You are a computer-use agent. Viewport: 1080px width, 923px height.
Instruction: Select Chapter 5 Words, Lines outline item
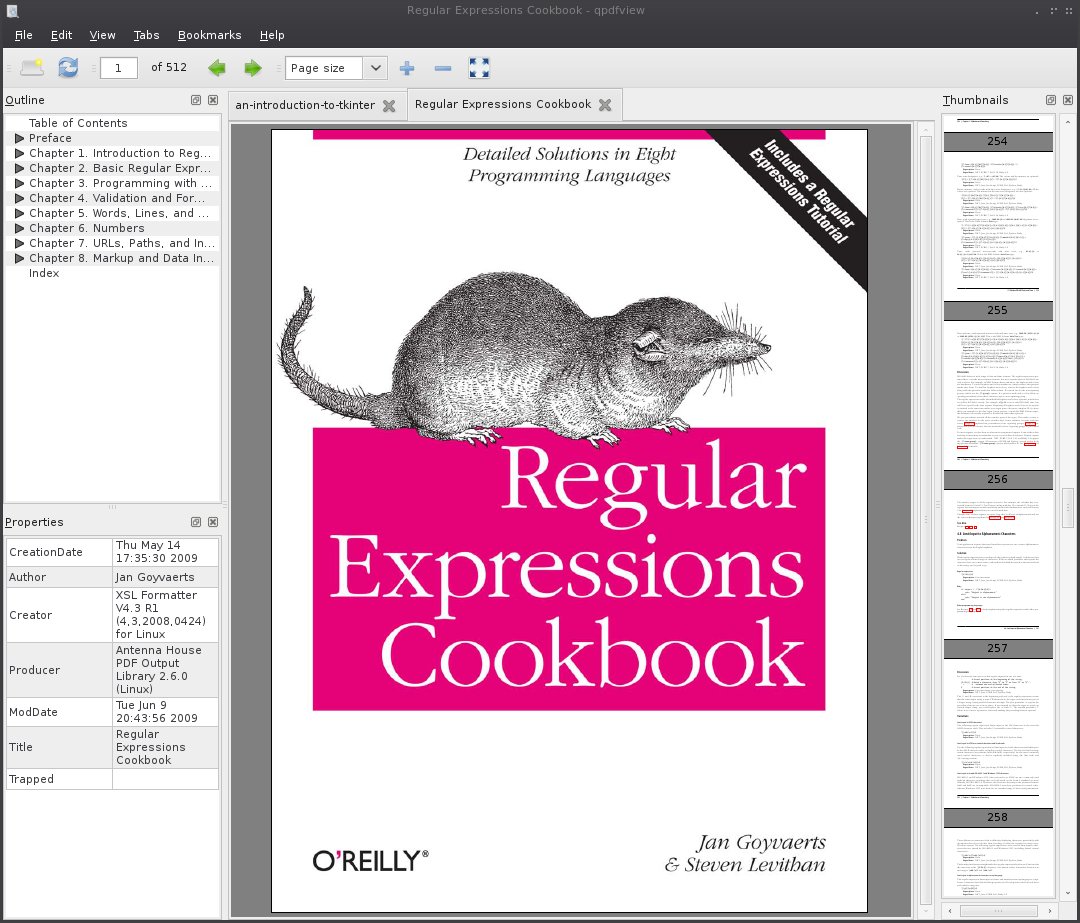coord(118,213)
